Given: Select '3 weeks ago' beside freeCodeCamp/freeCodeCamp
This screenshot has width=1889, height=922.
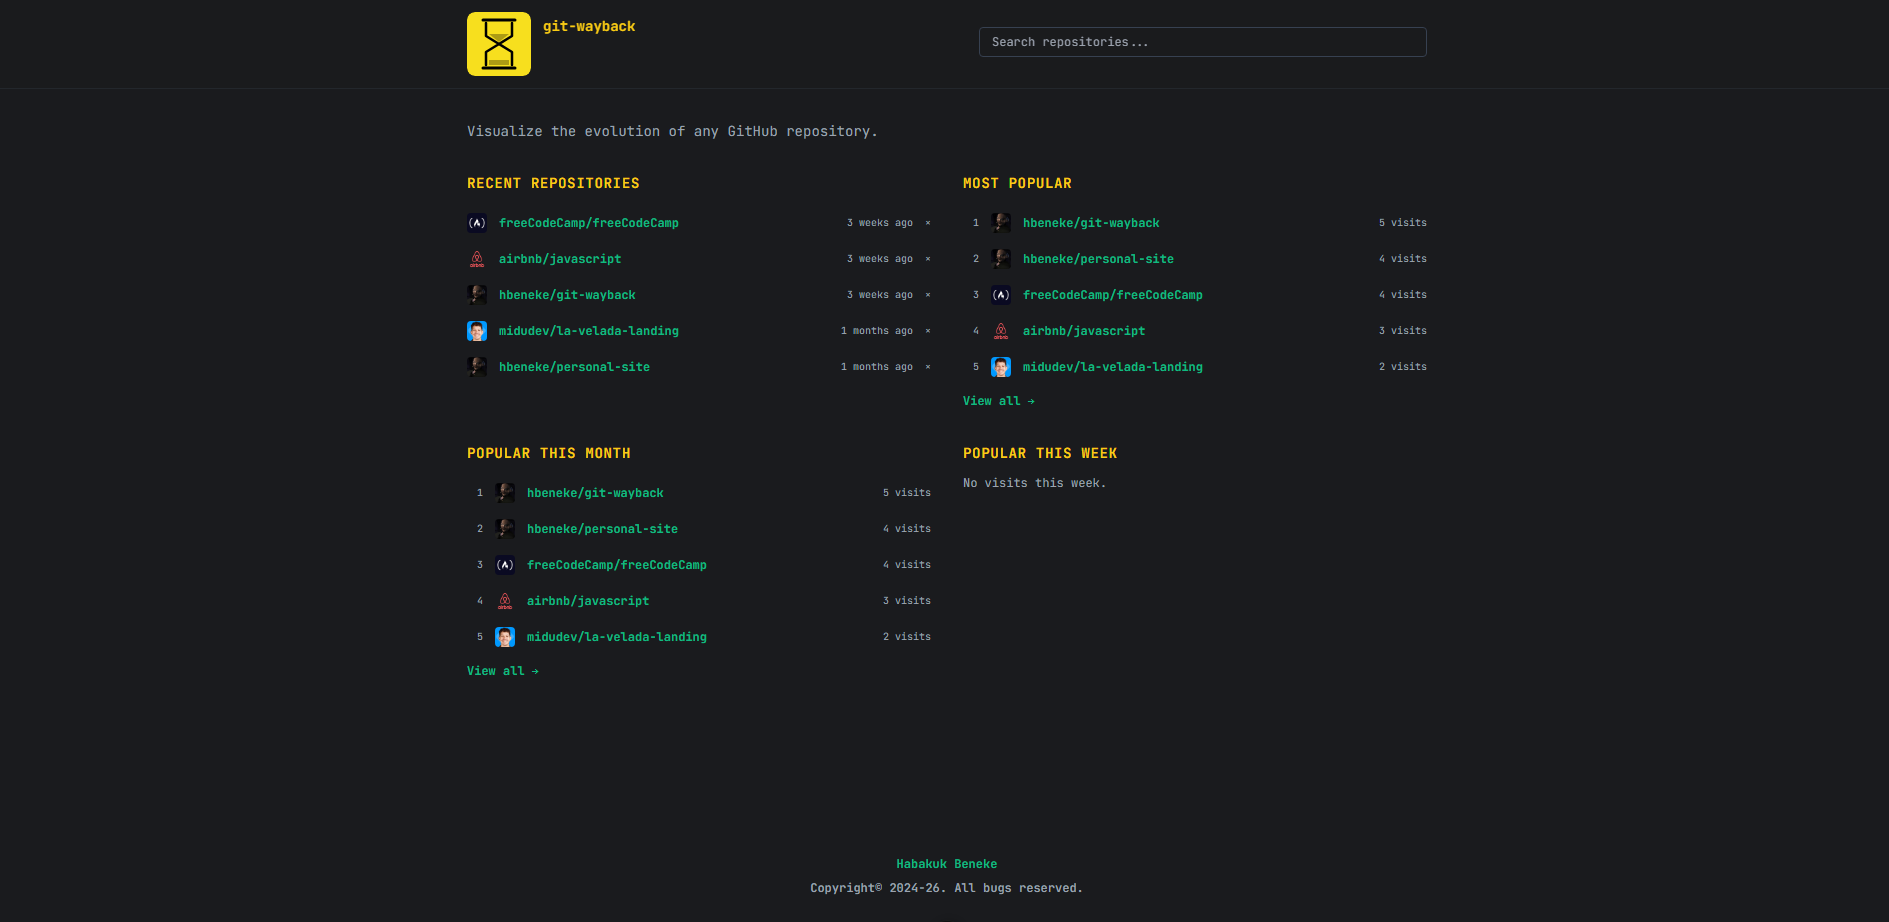Looking at the screenshot, I should click(x=880, y=223).
